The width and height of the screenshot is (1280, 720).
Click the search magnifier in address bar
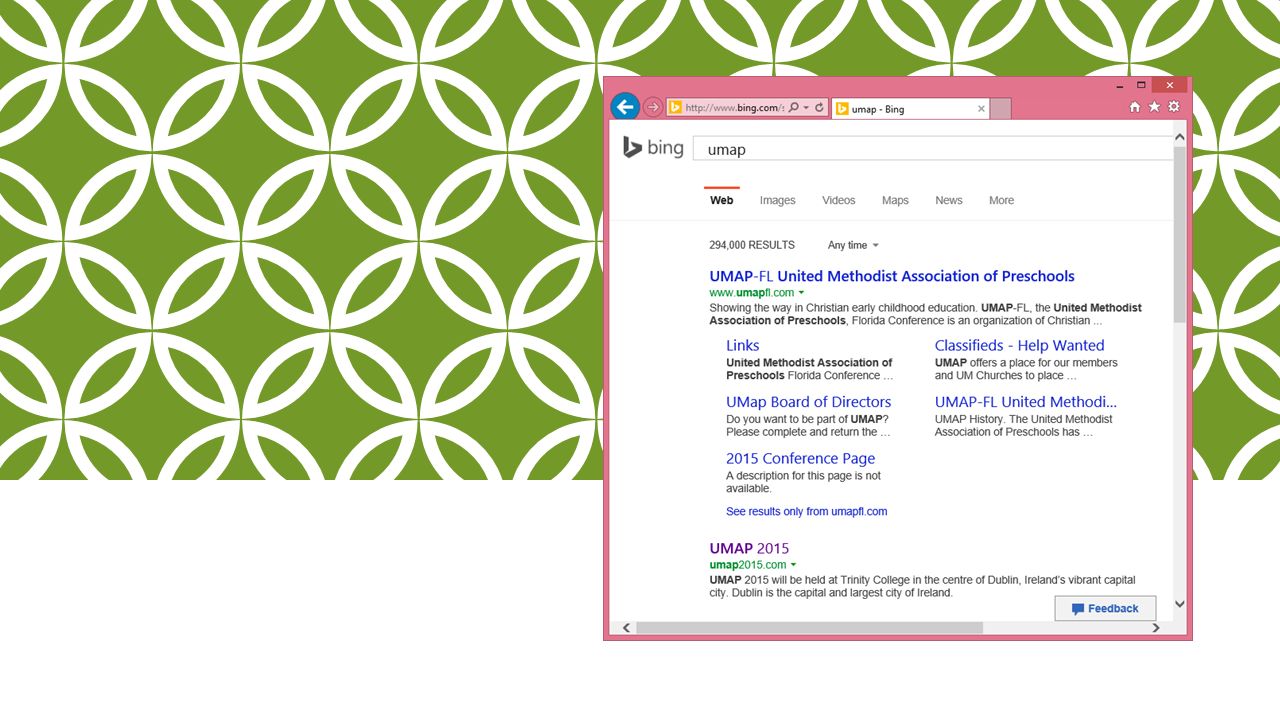(794, 108)
